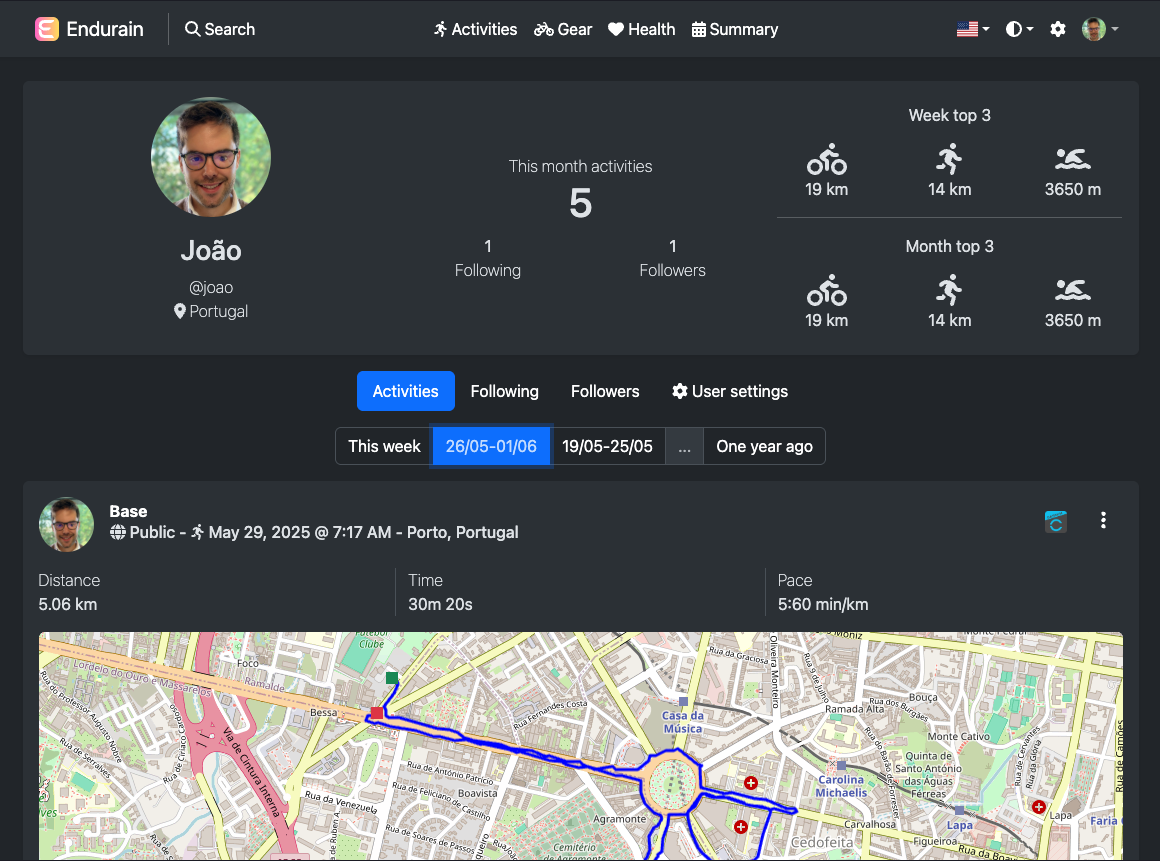The height and width of the screenshot is (861, 1160).
Task: Click the 5.06 km distance value
Action: (67, 604)
